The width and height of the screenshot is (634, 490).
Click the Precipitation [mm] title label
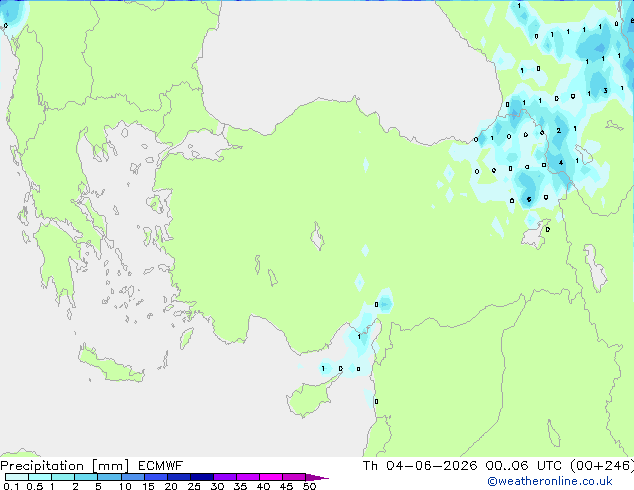point(65,466)
